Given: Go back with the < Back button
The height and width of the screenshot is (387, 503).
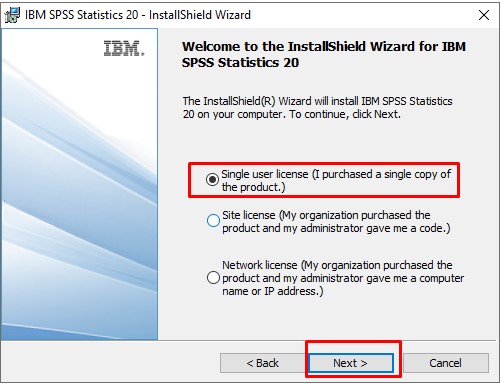Looking at the screenshot, I should click(x=262, y=363).
